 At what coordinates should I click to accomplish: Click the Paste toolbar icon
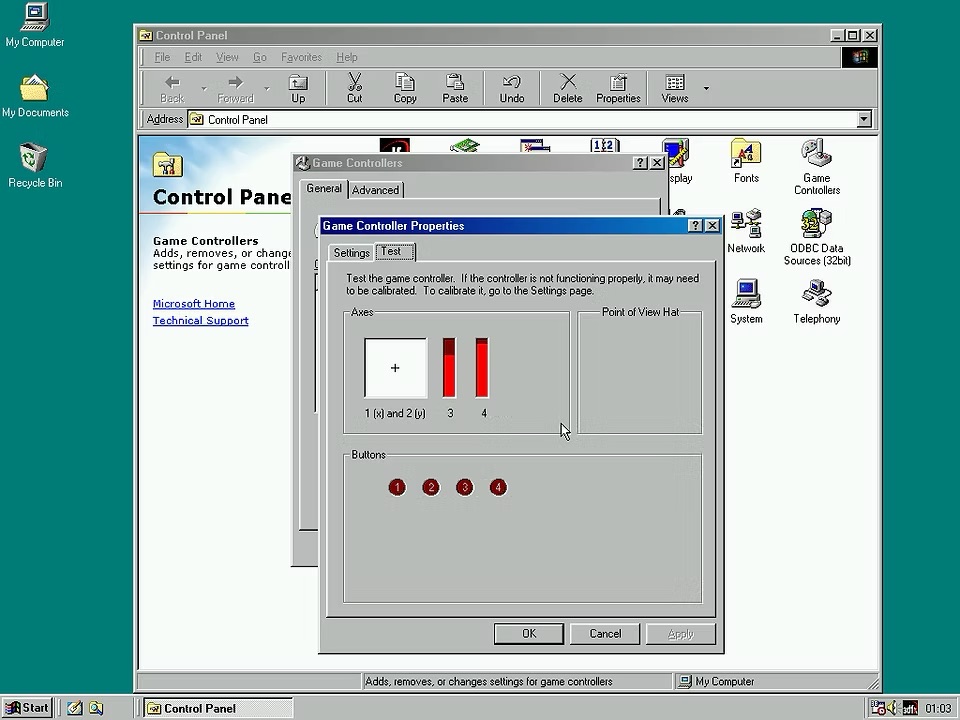[x=455, y=89]
